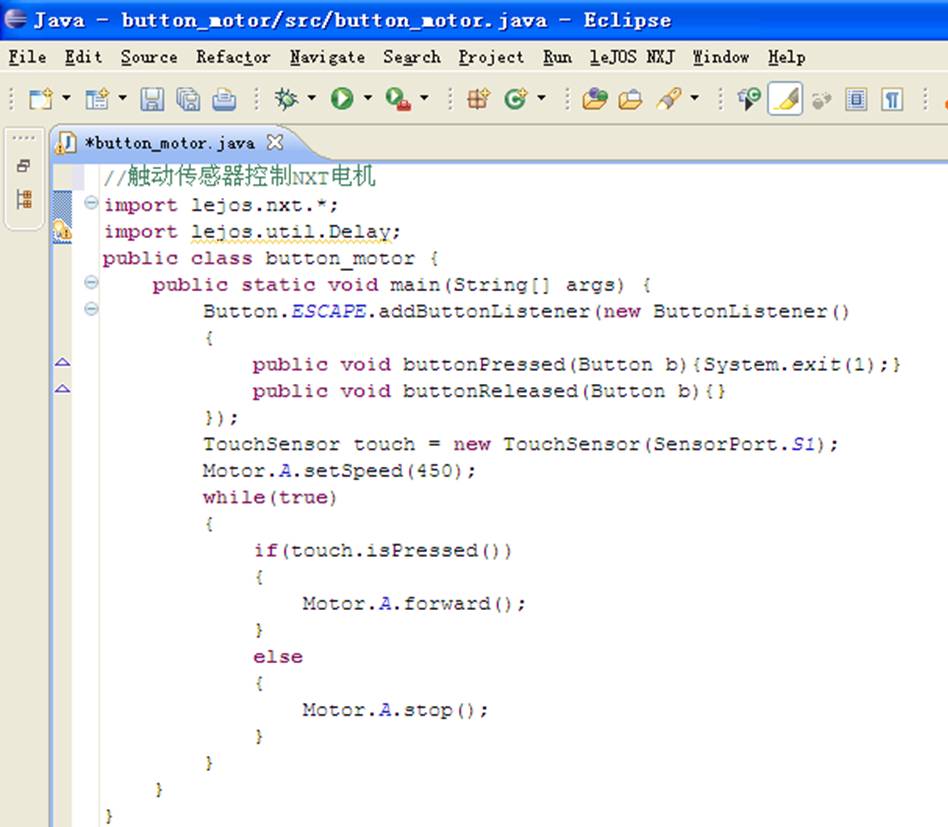Open the Run dropdown arrow

pyautogui.click(x=368, y=97)
